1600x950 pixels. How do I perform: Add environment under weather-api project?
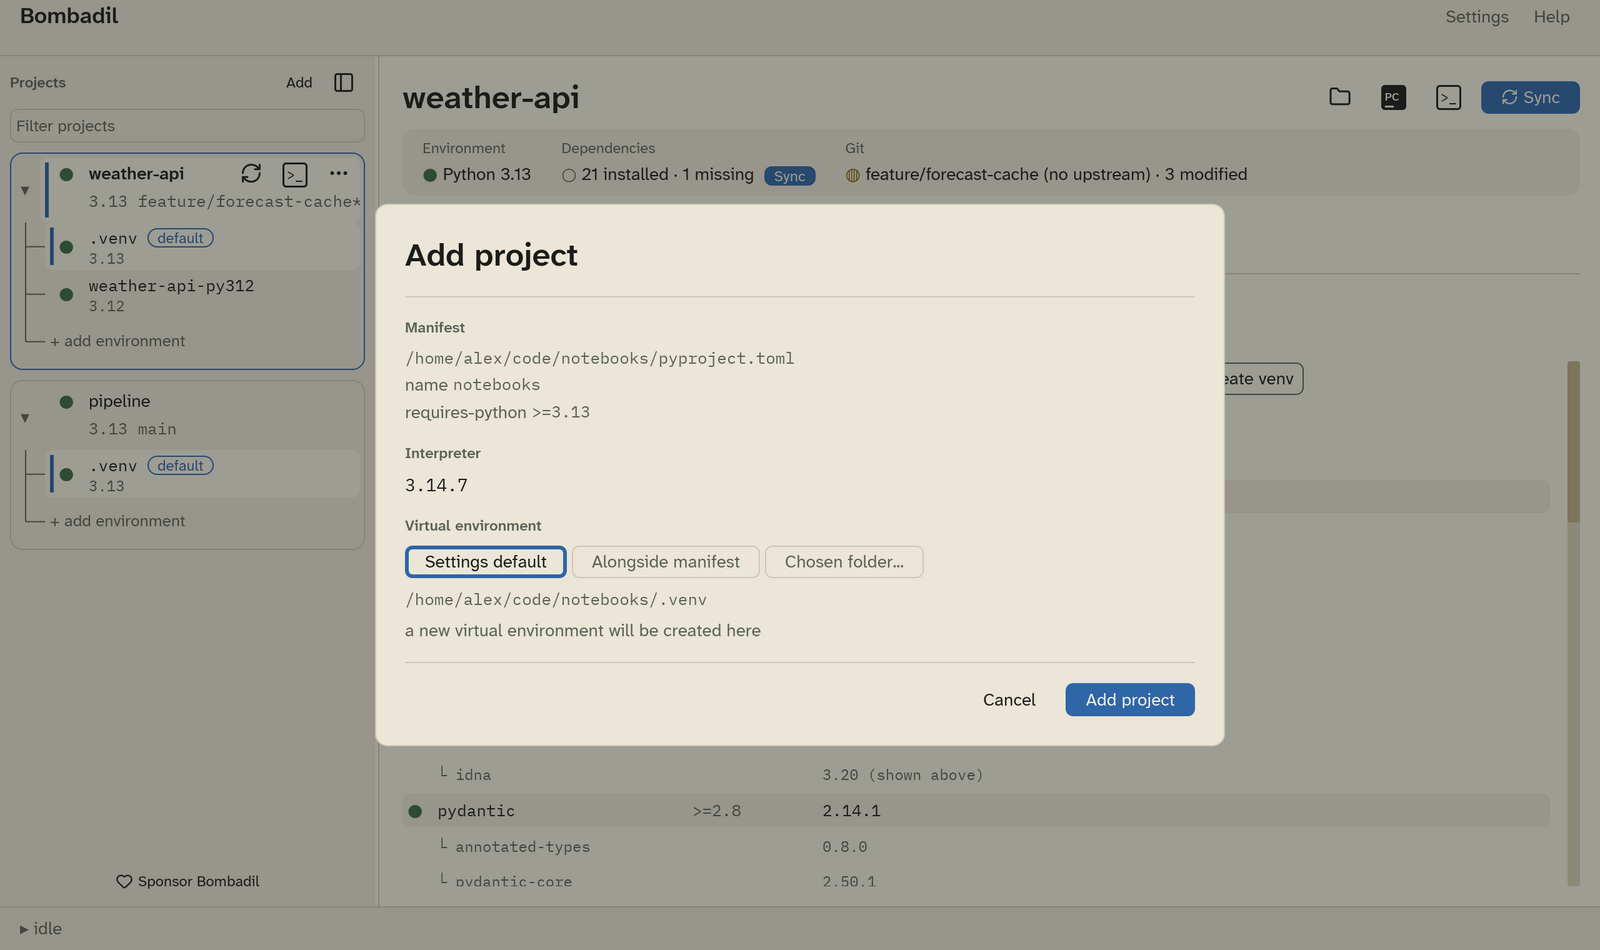tap(118, 341)
